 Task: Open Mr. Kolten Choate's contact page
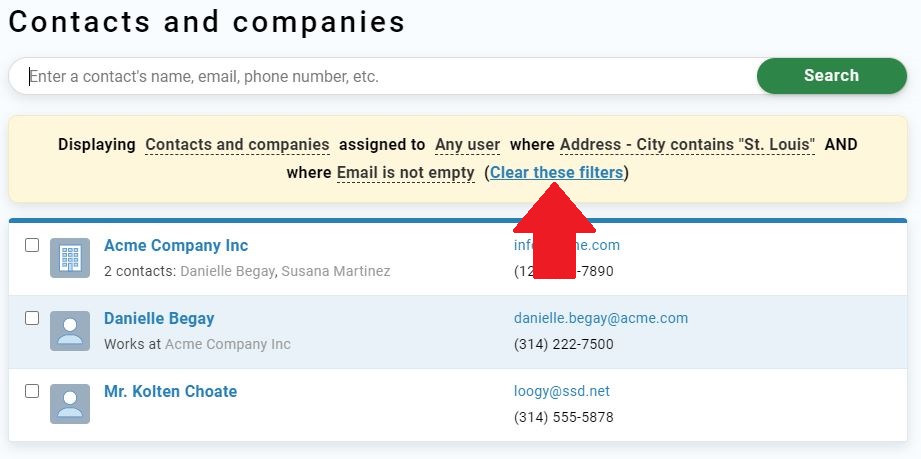click(170, 391)
